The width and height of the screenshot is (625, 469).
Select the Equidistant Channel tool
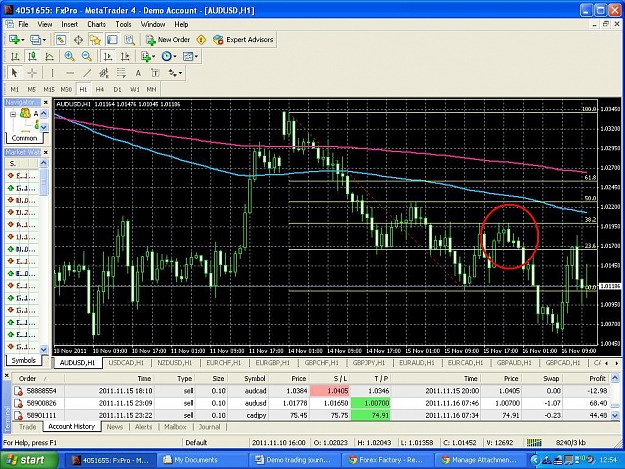[104, 73]
